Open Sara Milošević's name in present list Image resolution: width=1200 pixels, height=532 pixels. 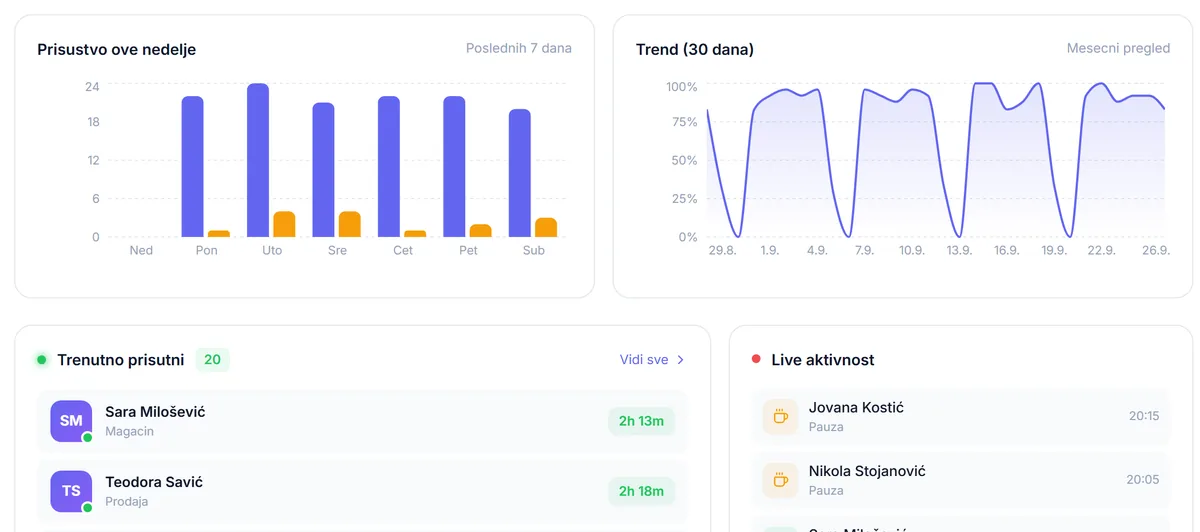[155, 412]
